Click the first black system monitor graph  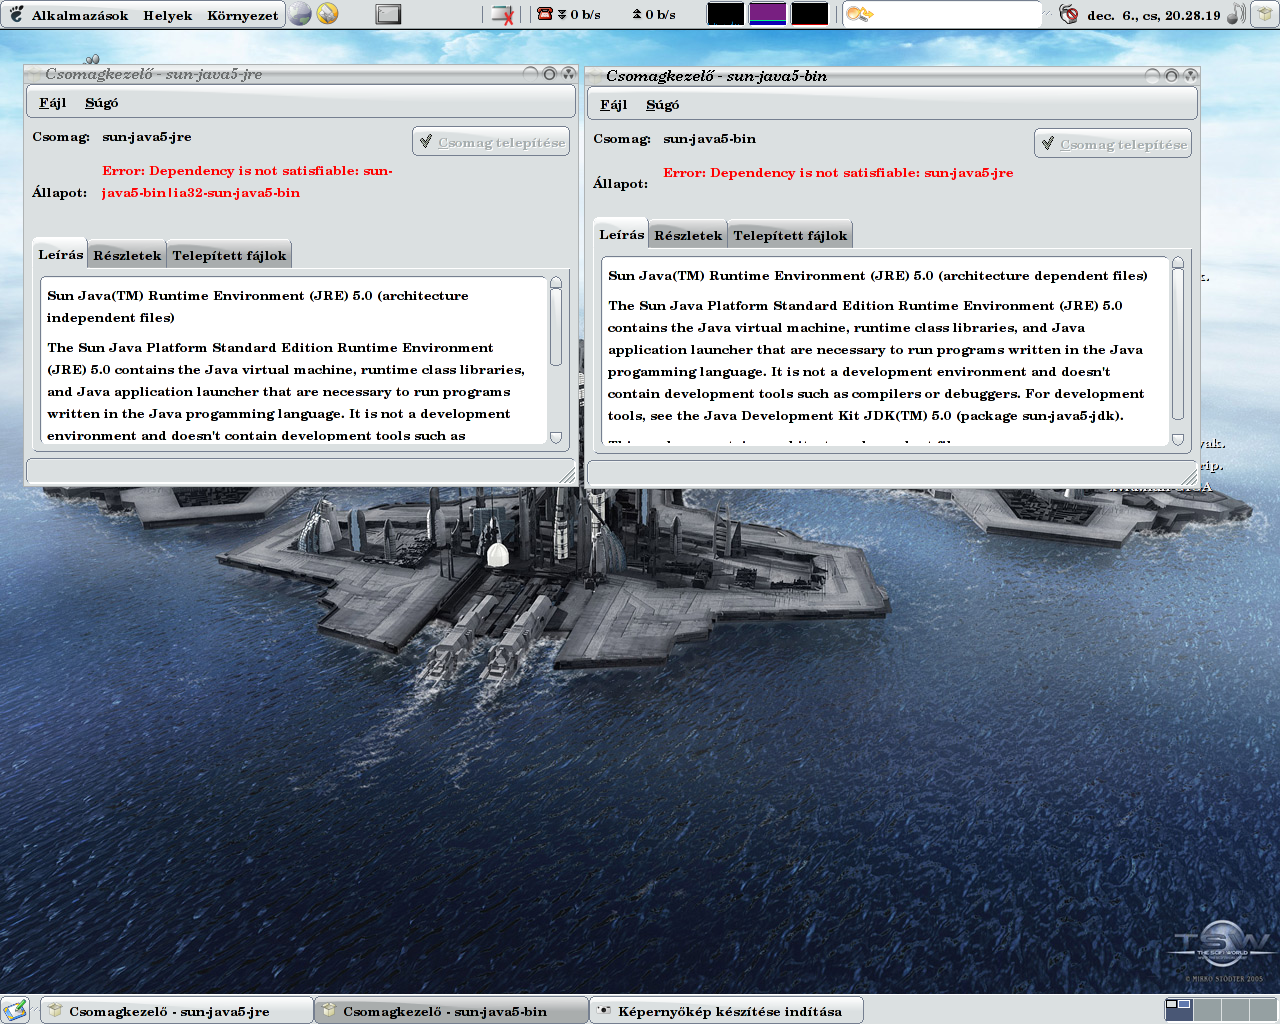725,14
